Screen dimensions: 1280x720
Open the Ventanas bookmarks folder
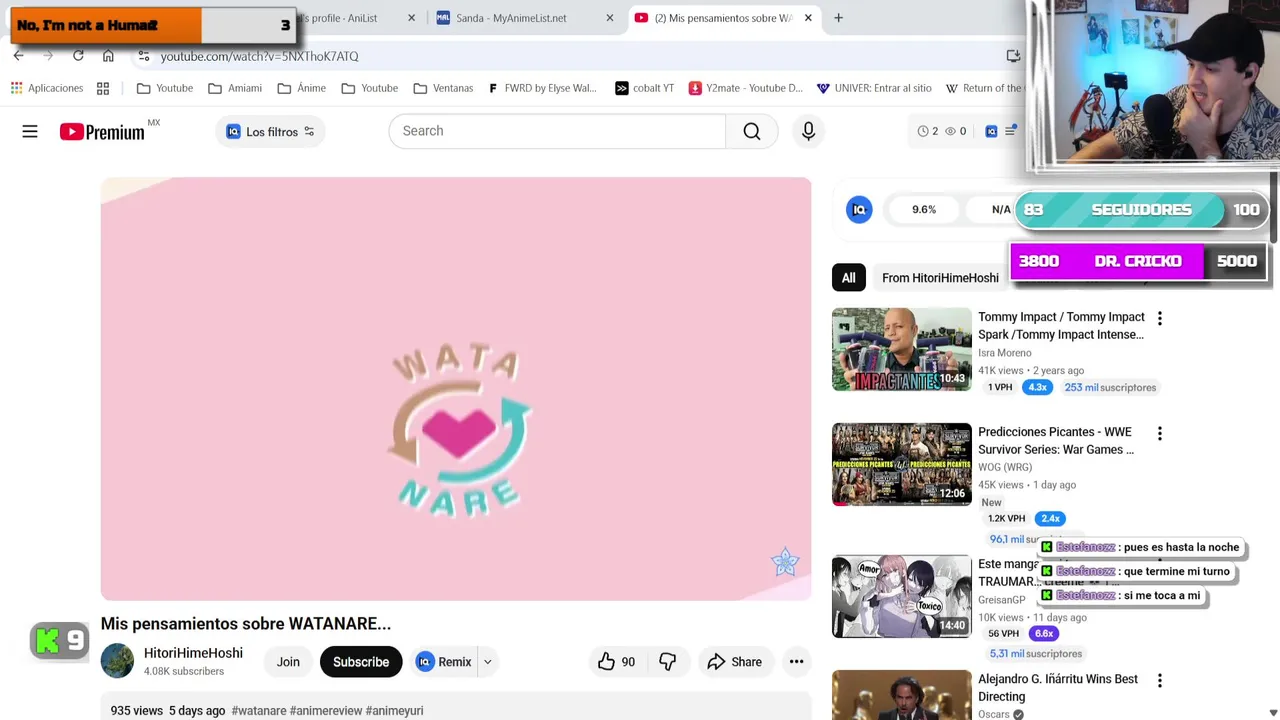click(443, 88)
